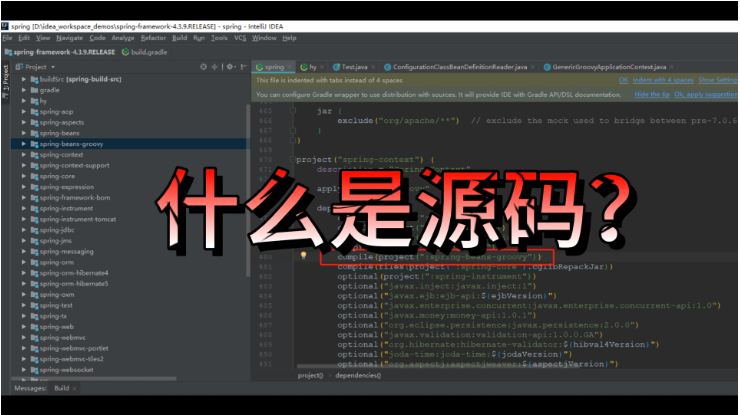Toggle fold marker at project spring-context line
The width and height of the screenshot is (740, 415).
293,160
